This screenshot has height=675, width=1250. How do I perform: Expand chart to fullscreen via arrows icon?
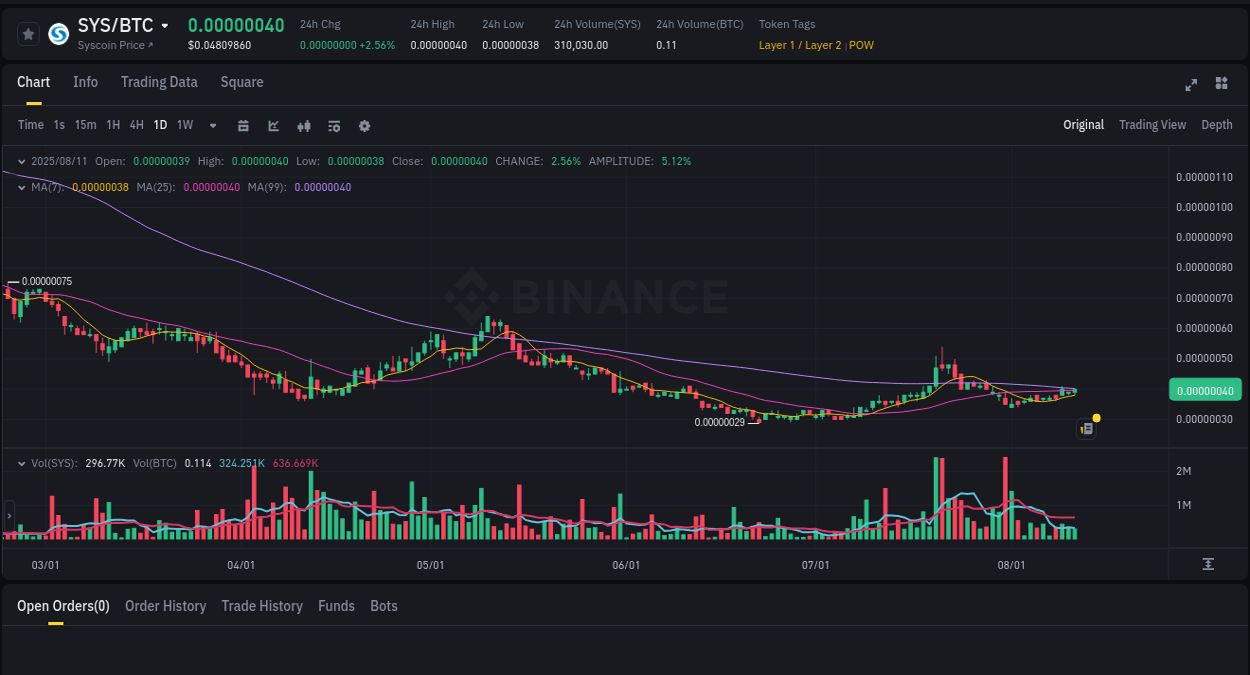point(1190,84)
